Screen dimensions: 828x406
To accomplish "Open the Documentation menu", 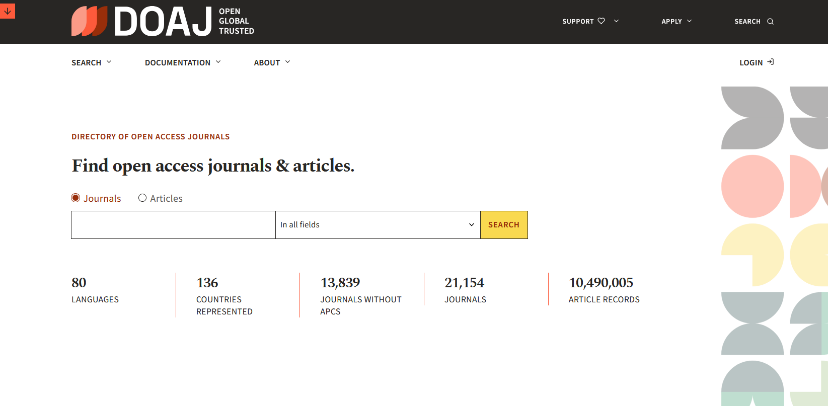I will pos(177,62).
